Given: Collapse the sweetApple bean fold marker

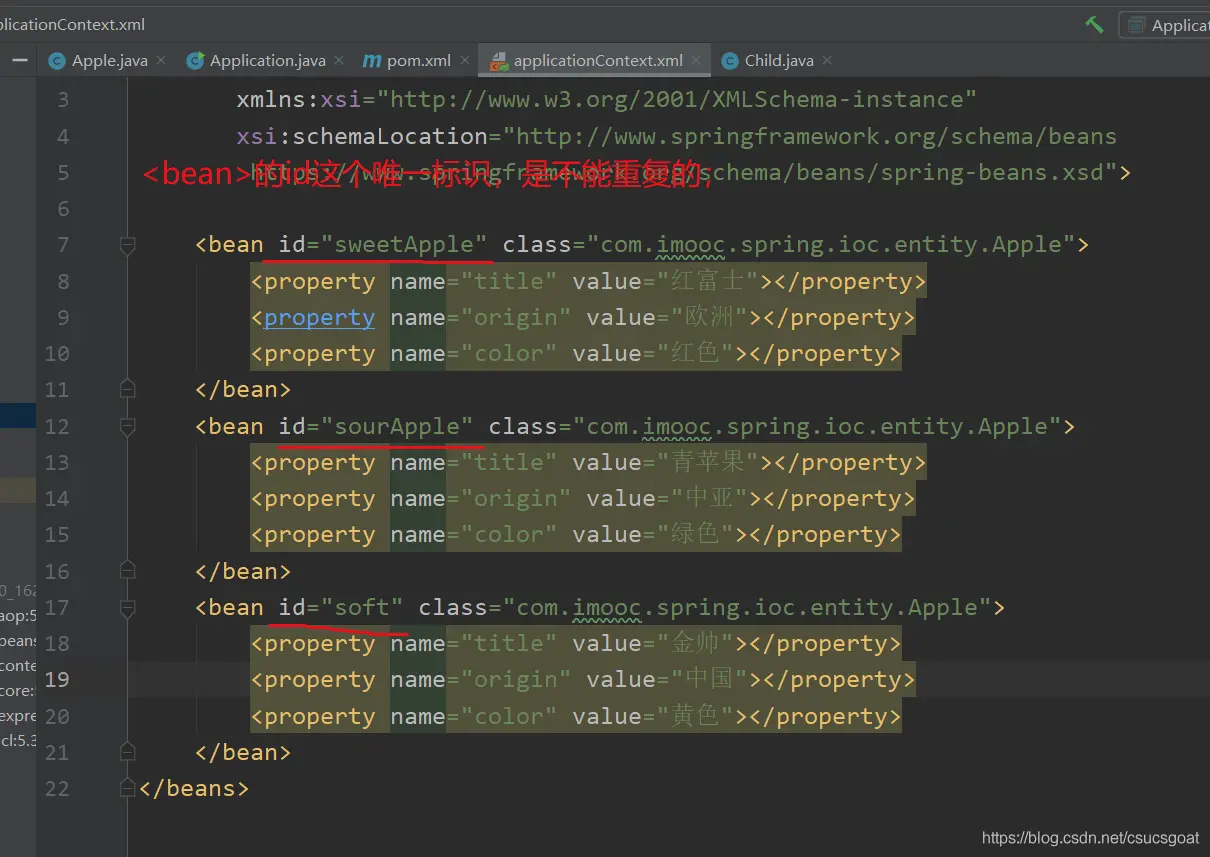Looking at the screenshot, I should click(127, 245).
